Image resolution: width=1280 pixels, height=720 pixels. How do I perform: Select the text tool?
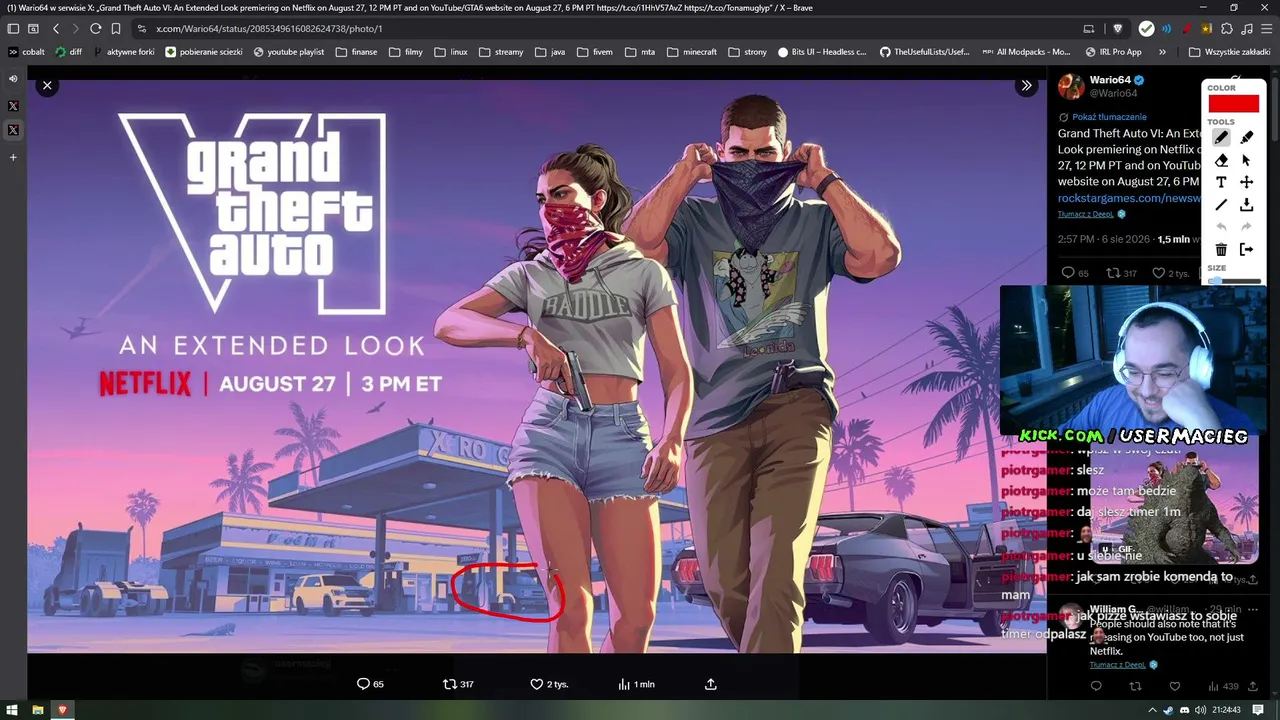click(1221, 182)
